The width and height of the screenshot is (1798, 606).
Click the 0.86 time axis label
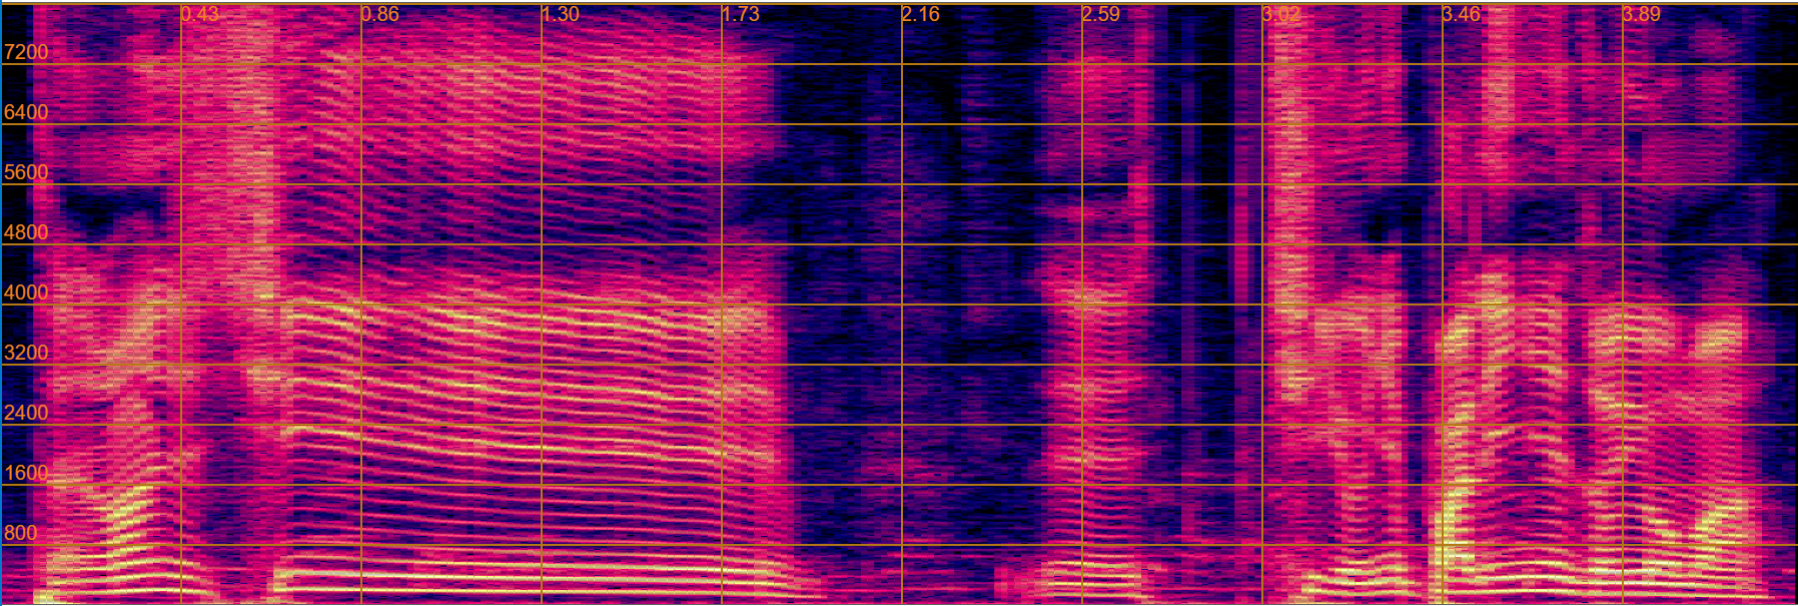tap(380, 14)
